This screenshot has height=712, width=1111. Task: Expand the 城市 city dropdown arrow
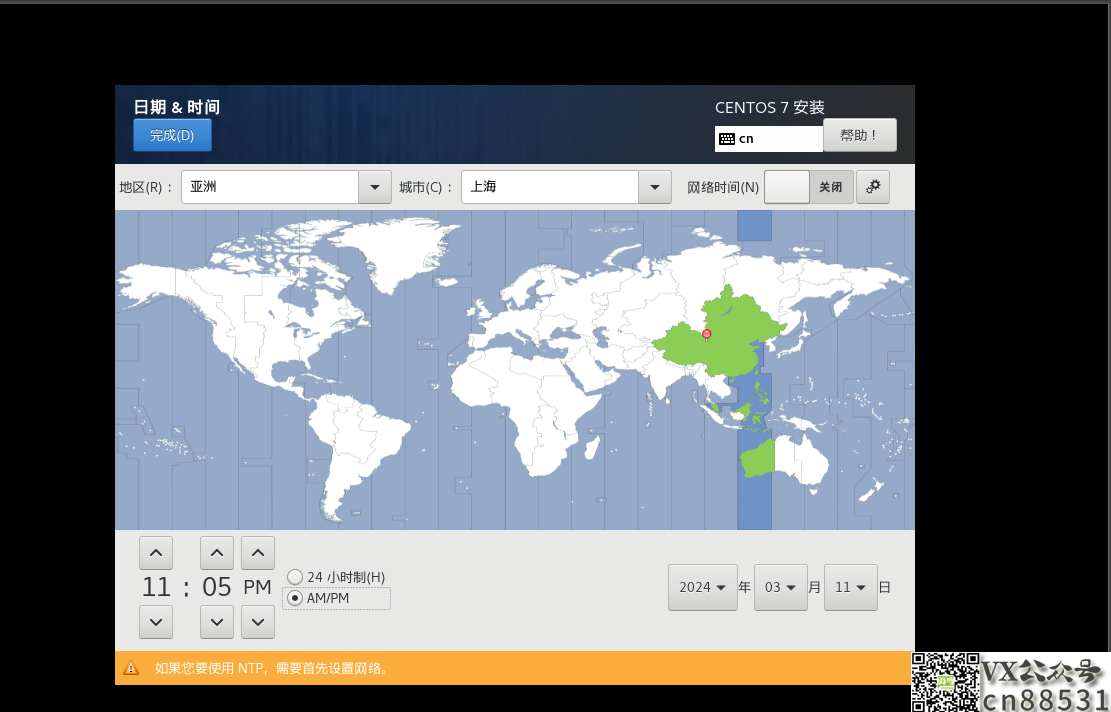click(655, 187)
